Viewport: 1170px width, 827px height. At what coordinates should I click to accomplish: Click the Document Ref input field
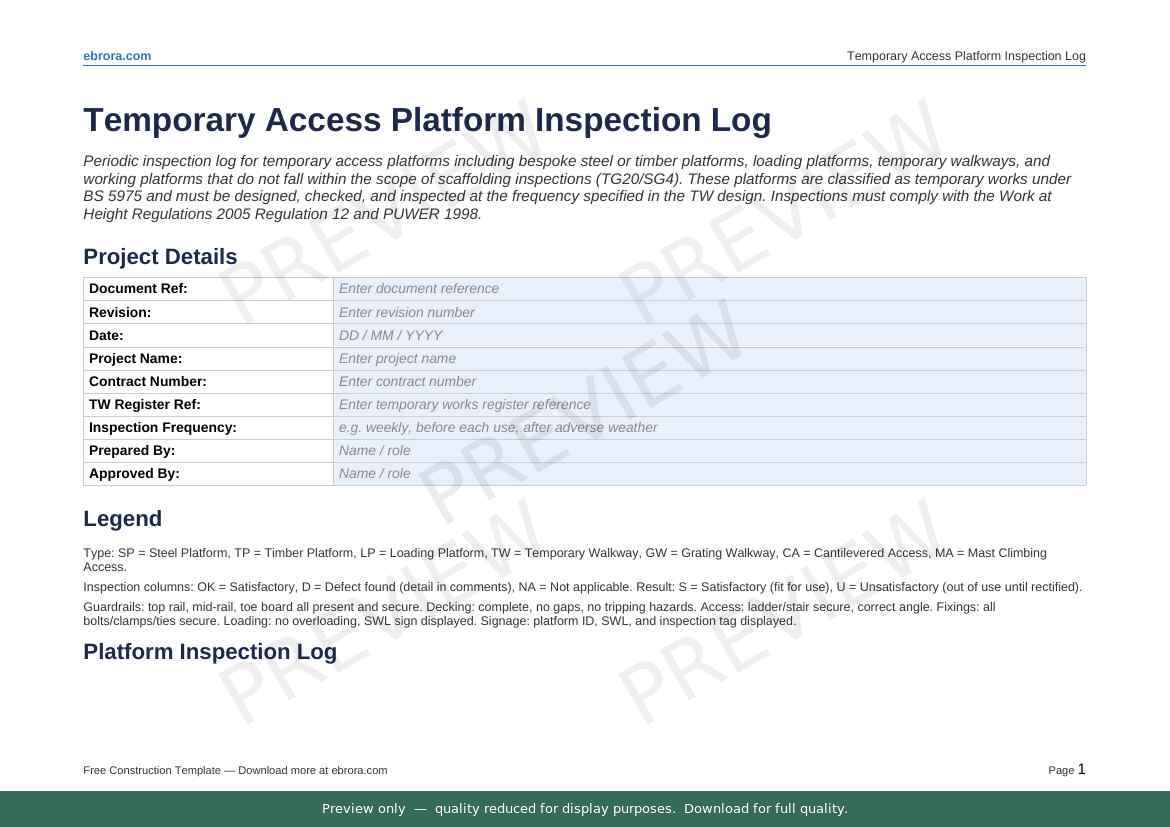[708, 289]
